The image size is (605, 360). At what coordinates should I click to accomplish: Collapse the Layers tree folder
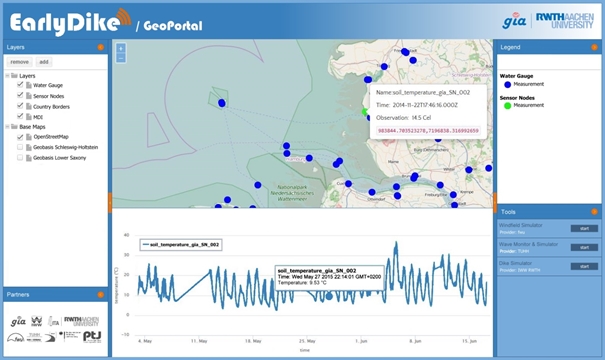click(x=7, y=76)
